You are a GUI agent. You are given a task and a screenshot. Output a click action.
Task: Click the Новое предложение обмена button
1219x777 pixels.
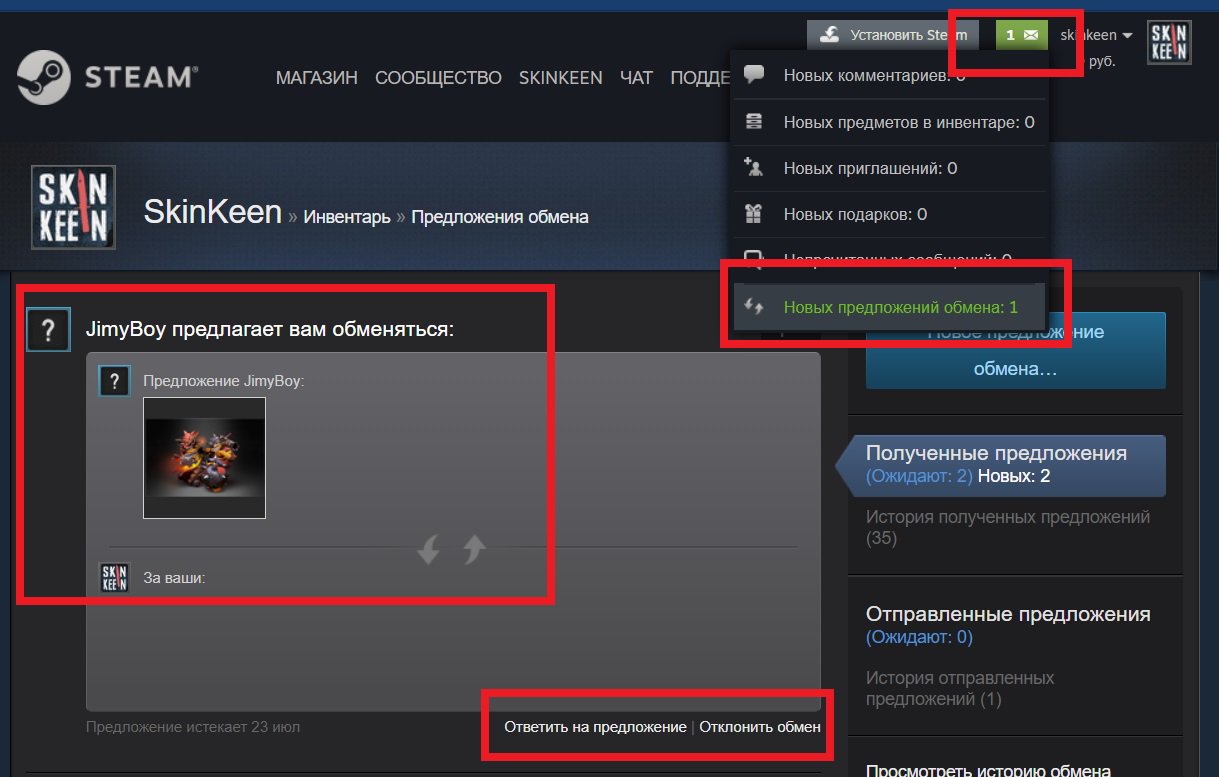coord(1015,350)
